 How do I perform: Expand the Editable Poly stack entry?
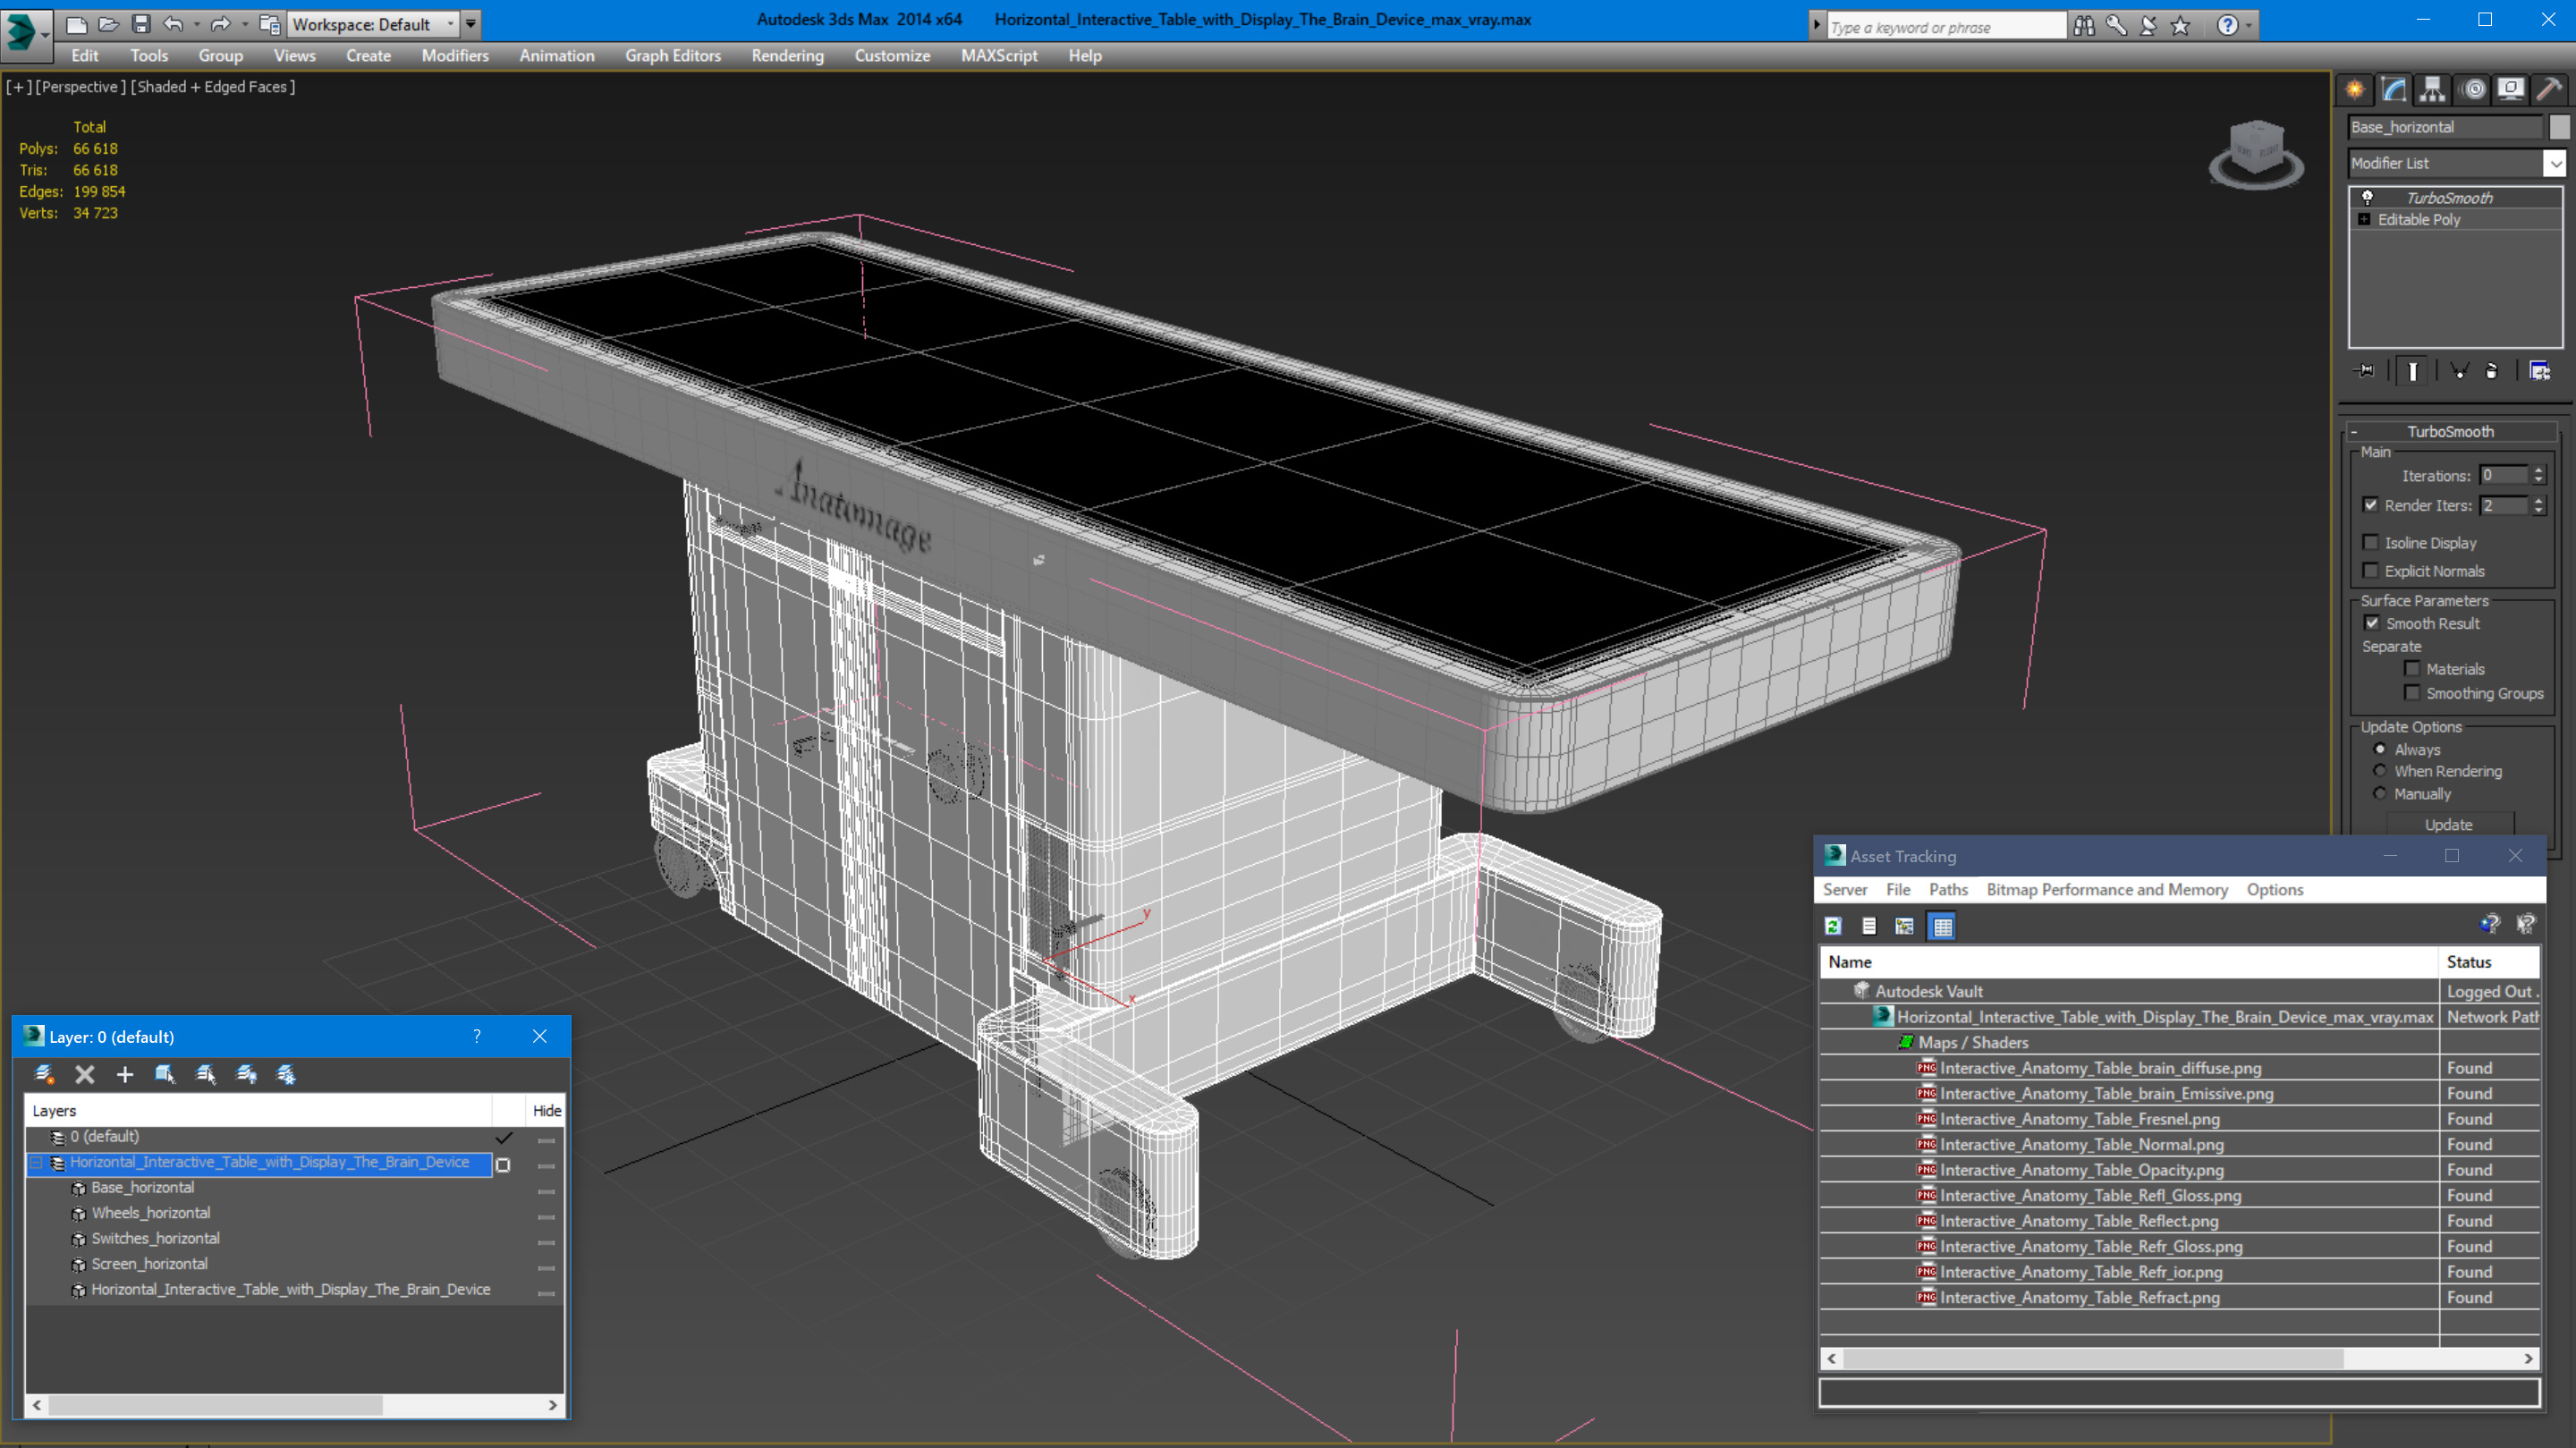pyautogui.click(x=2364, y=220)
